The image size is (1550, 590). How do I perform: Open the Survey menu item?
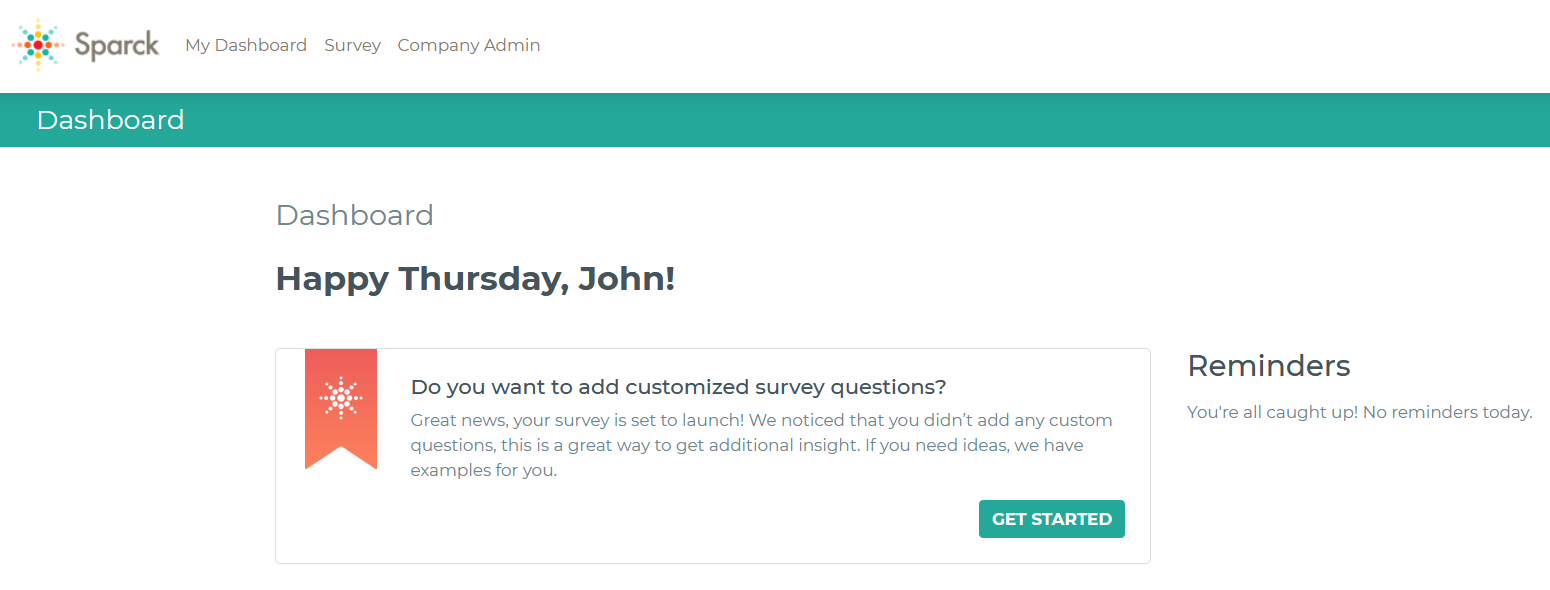[x=352, y=45]
